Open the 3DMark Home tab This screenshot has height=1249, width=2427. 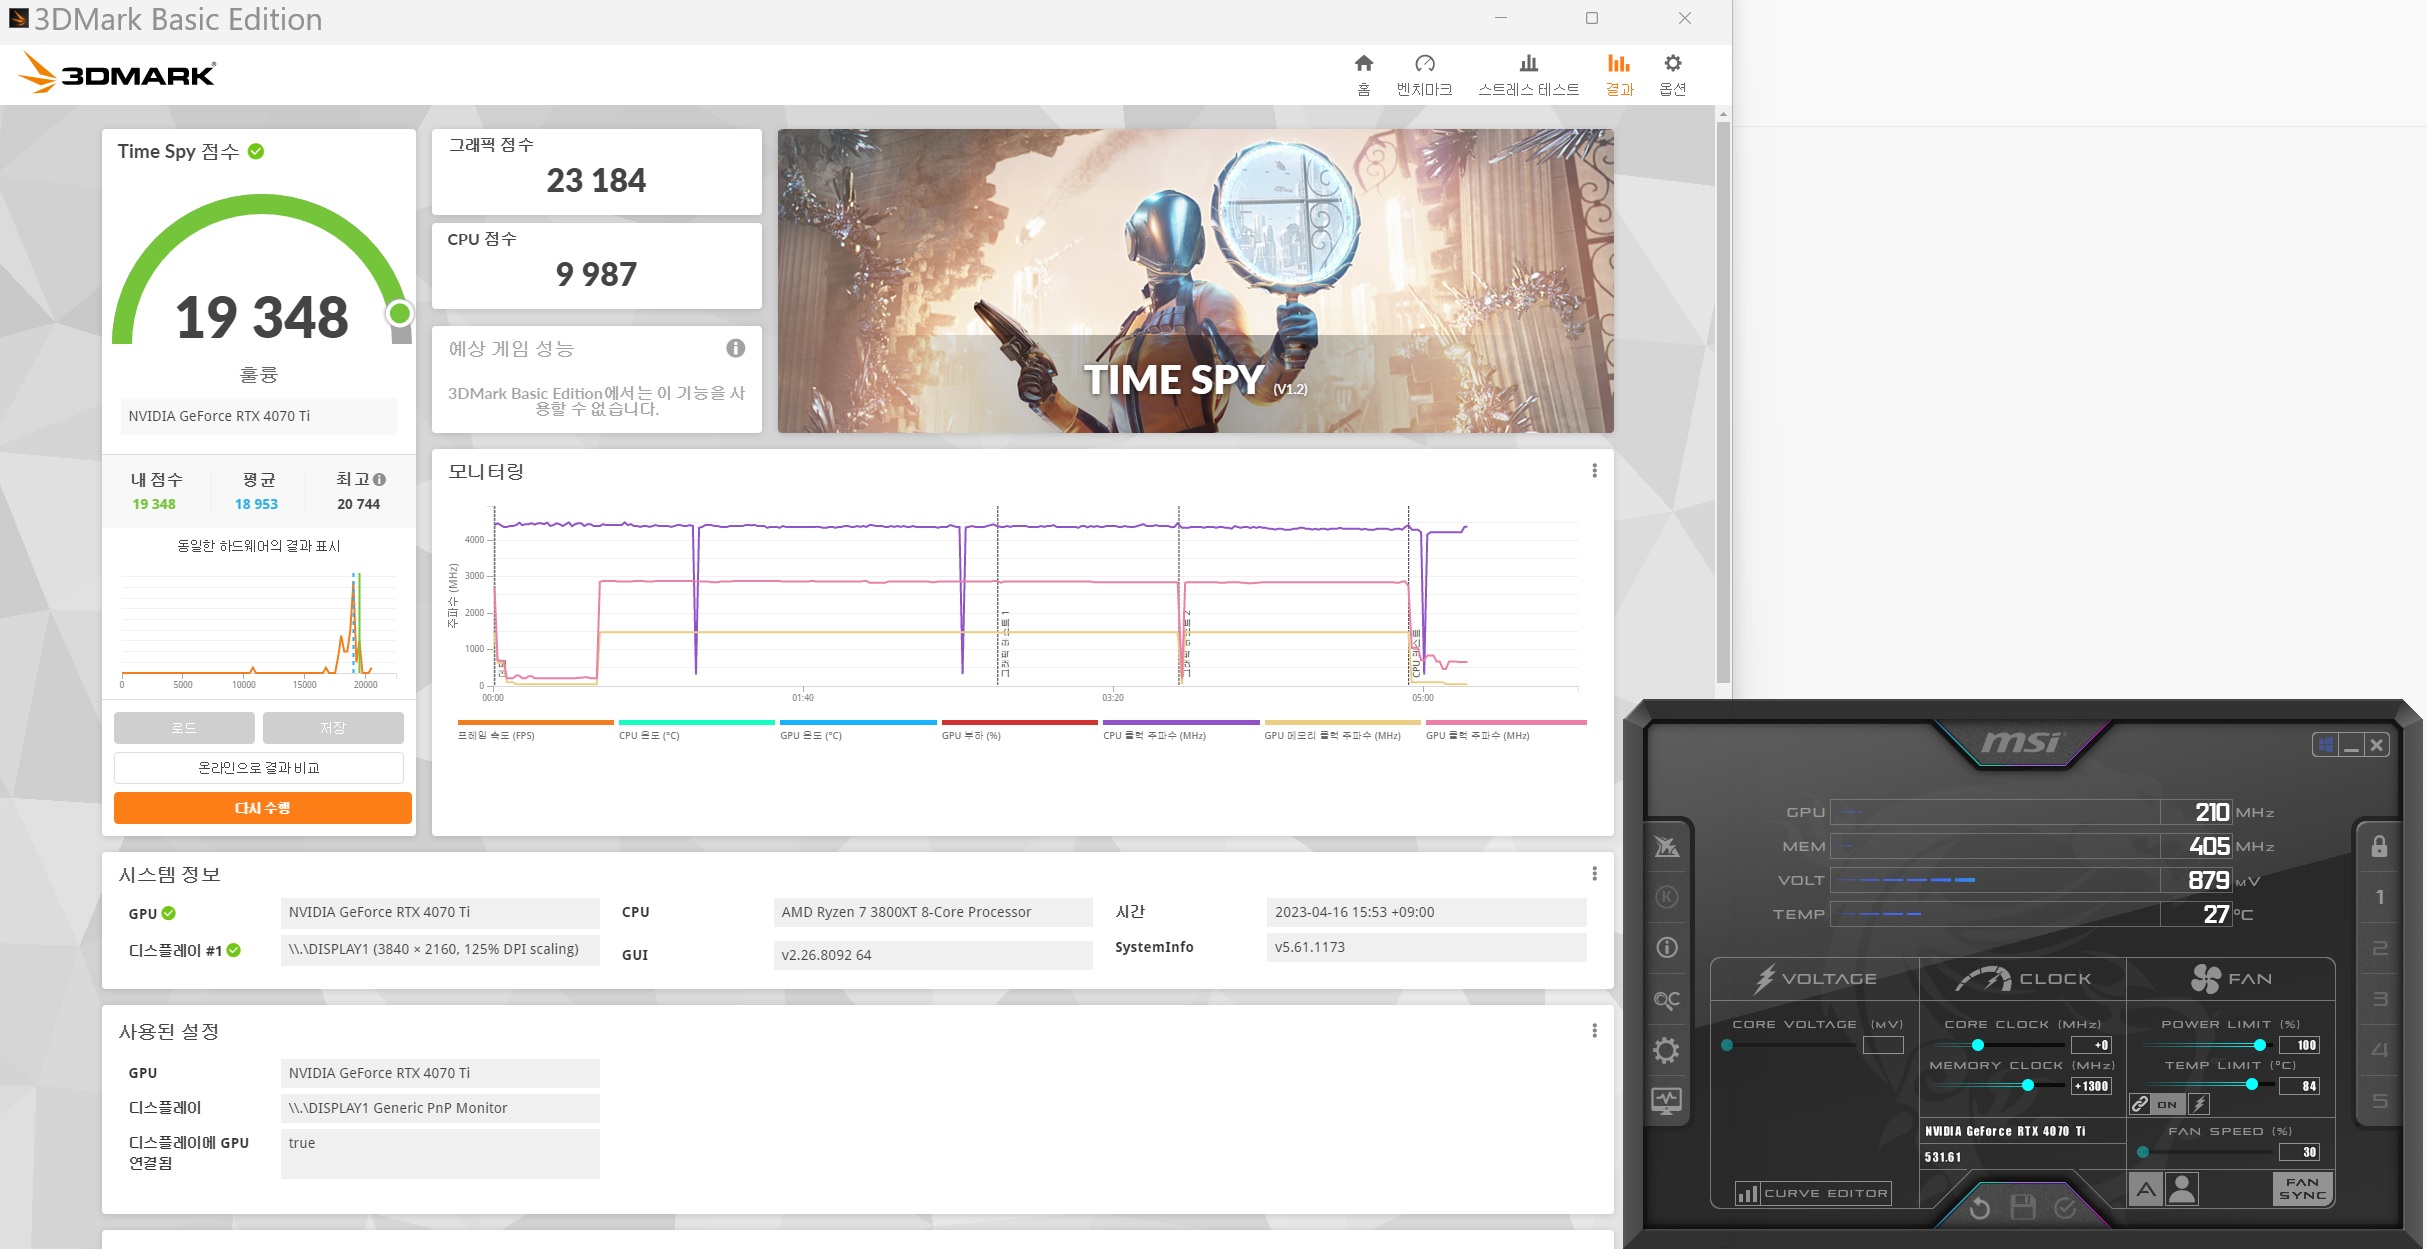point(1363,75)
